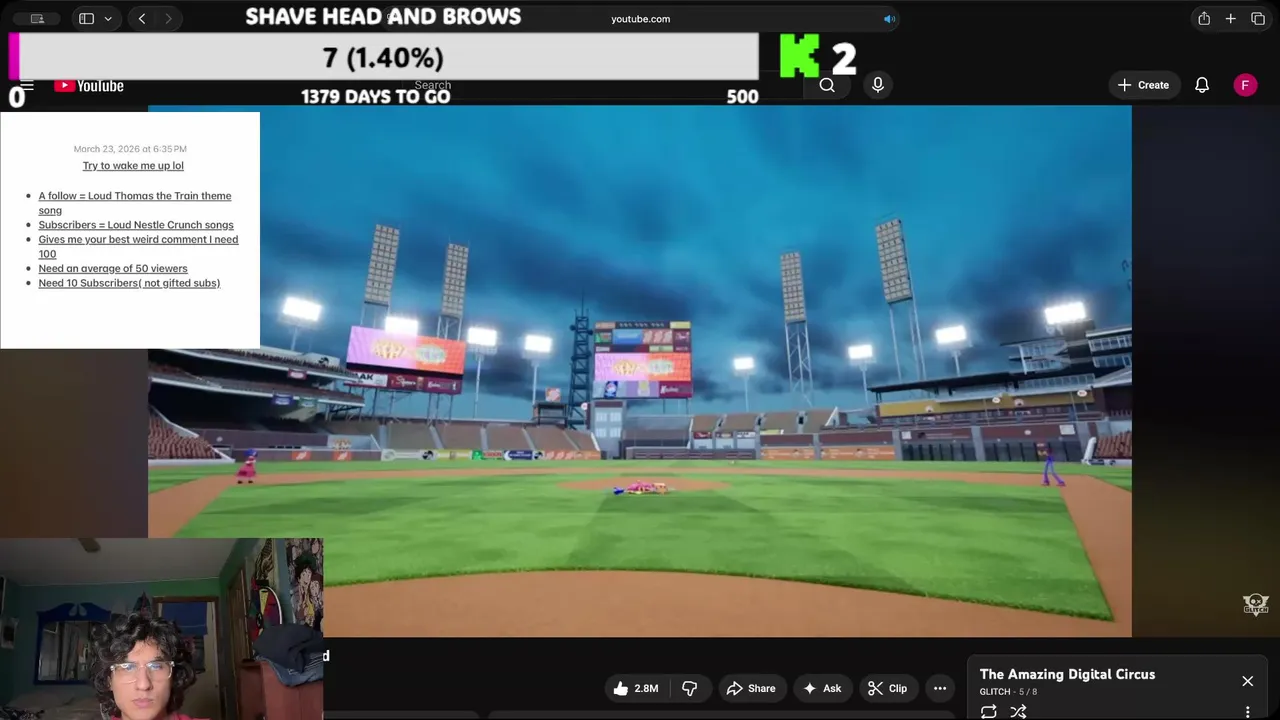1280x720 pixels.
Task: Open playlist panel options menu
Action: (x=1247, y=712)
